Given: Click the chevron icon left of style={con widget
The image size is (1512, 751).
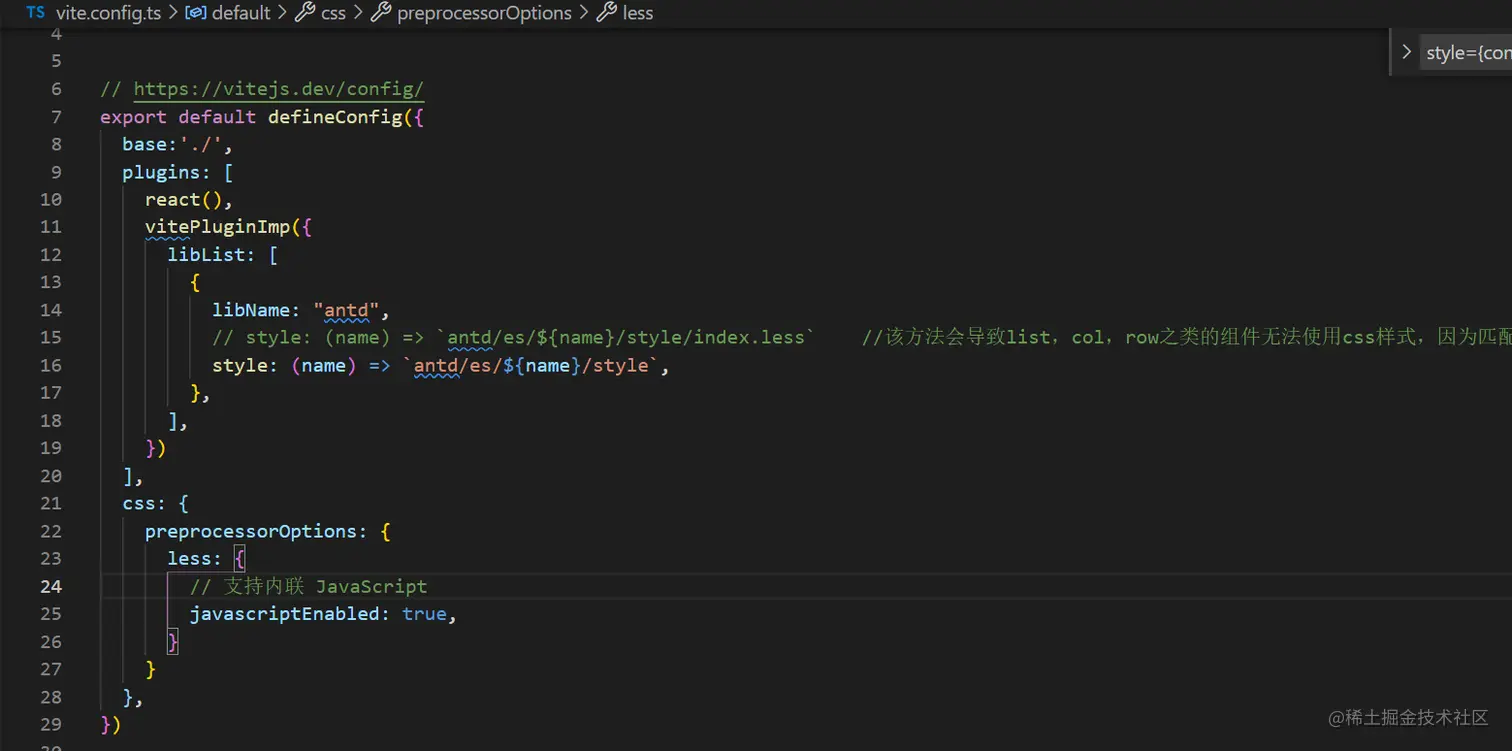Looking at the screenshot, I should coord(1407,51).
